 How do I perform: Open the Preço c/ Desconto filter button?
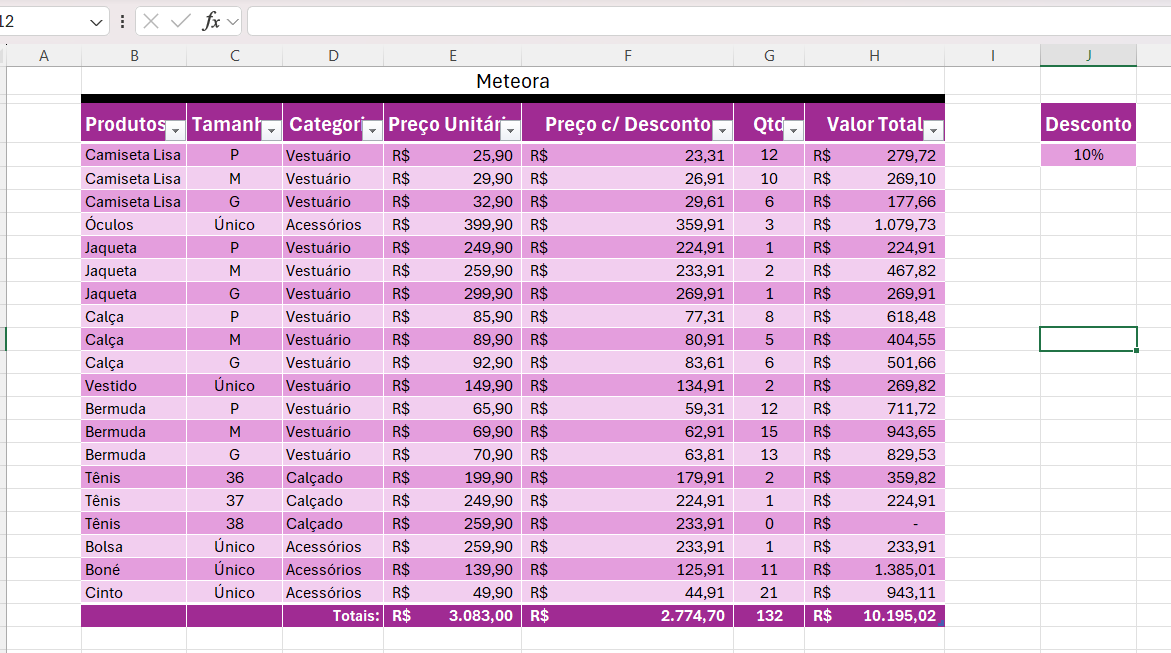[x=722, y=130]
